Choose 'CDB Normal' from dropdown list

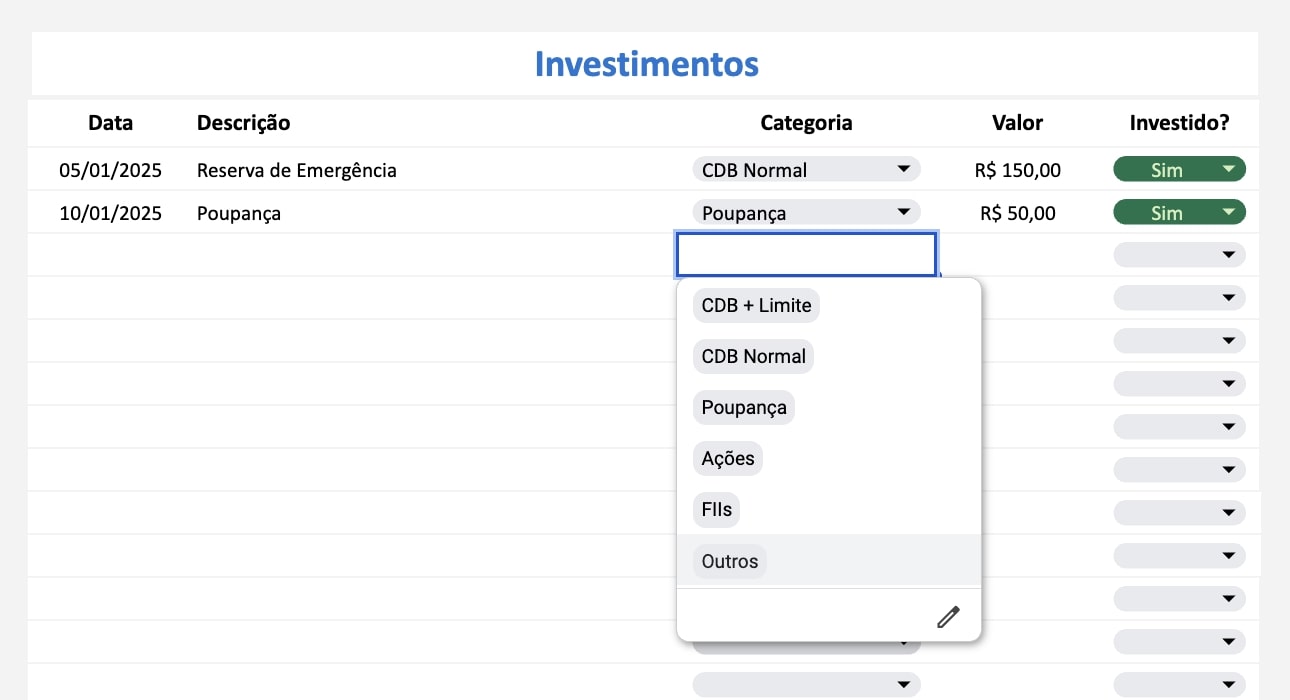[x=753, y=356]
